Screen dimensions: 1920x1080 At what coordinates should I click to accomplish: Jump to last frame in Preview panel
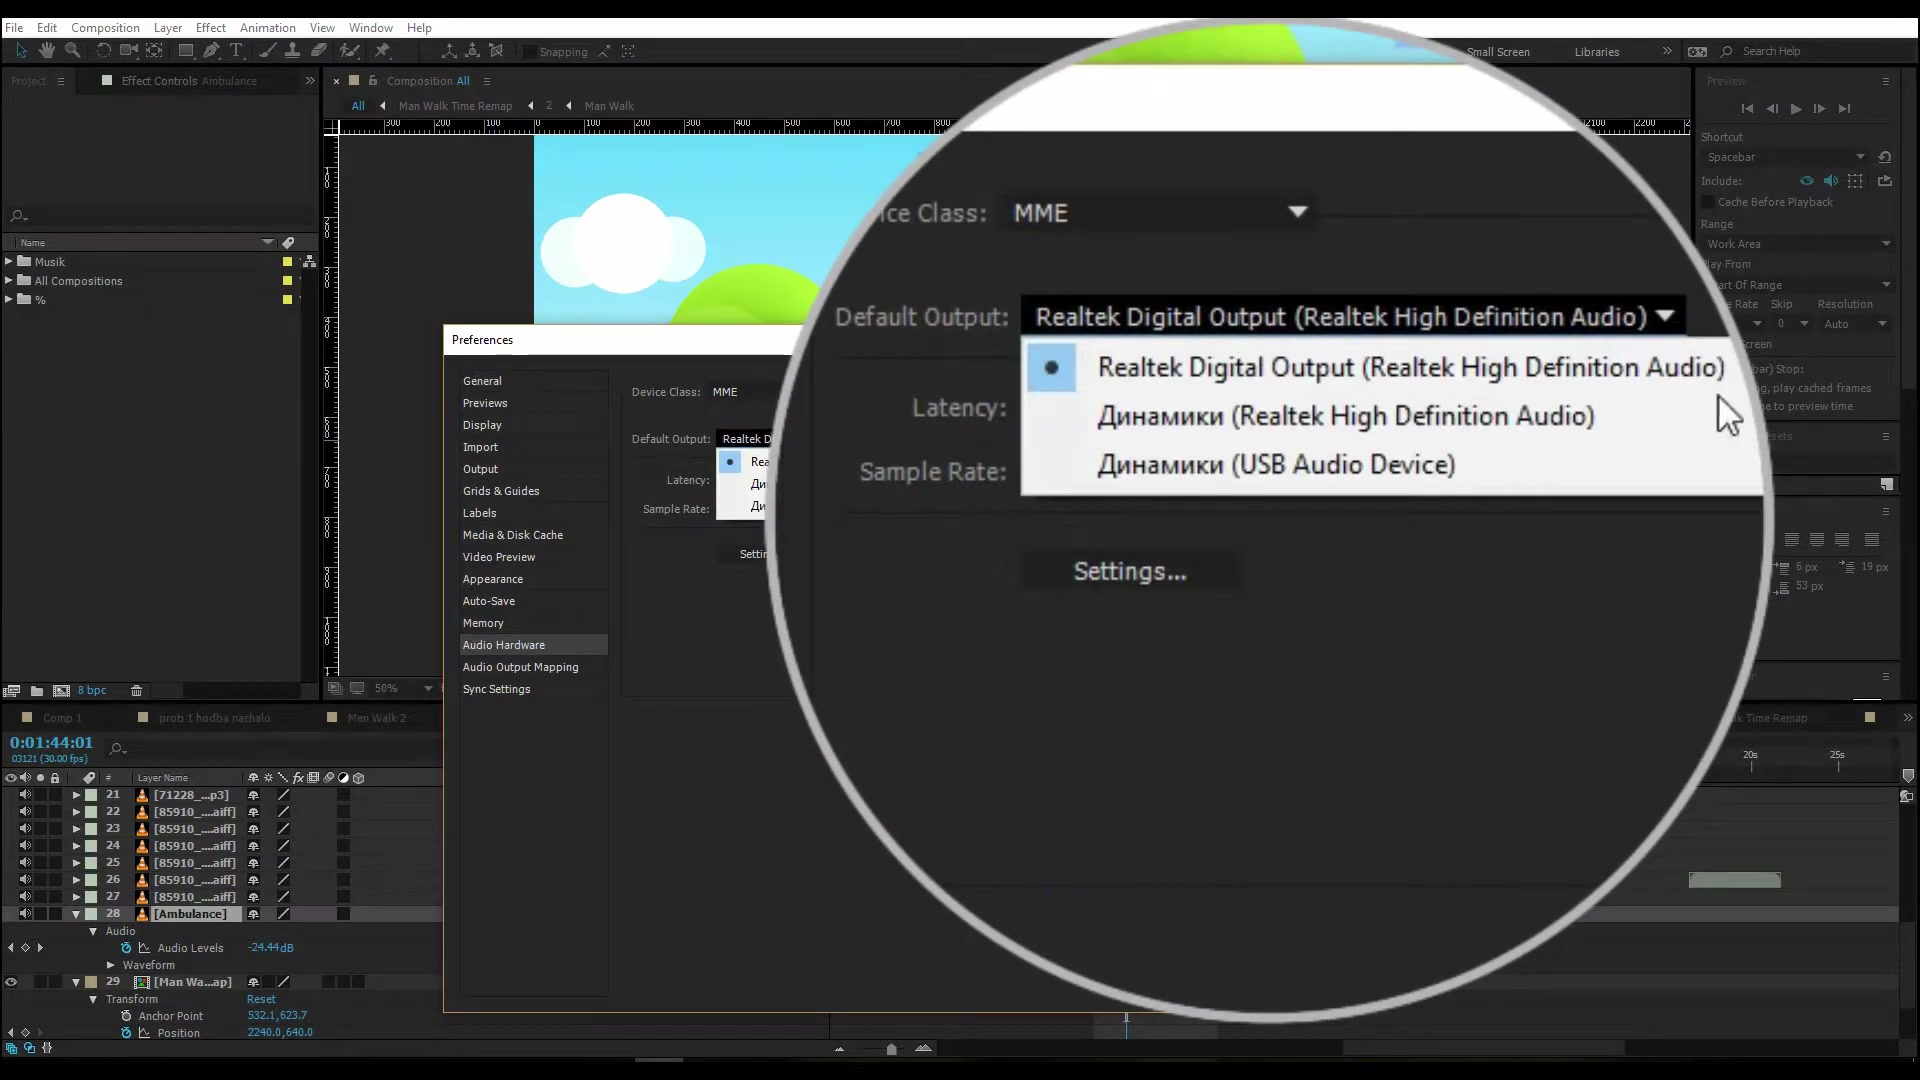click(1845, 109)
